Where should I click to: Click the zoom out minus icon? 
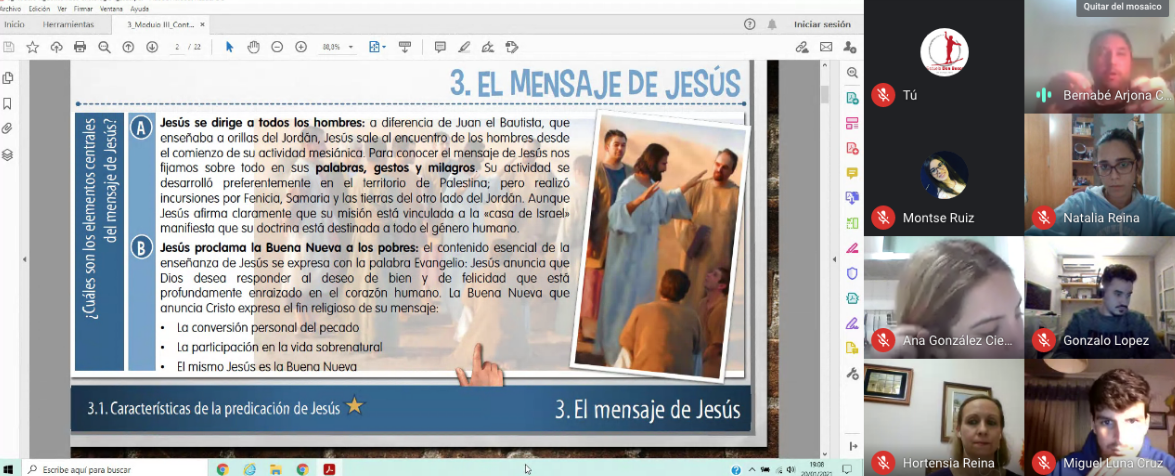[276, 47]
